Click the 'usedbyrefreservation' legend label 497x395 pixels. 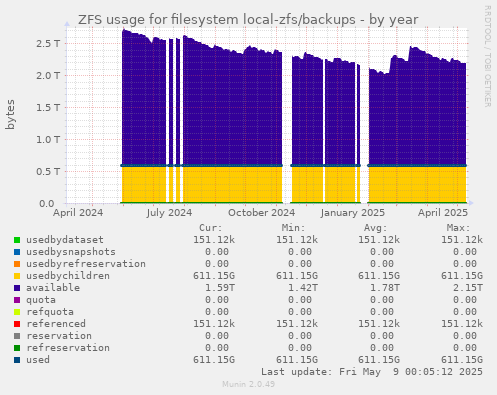point(86,264)
